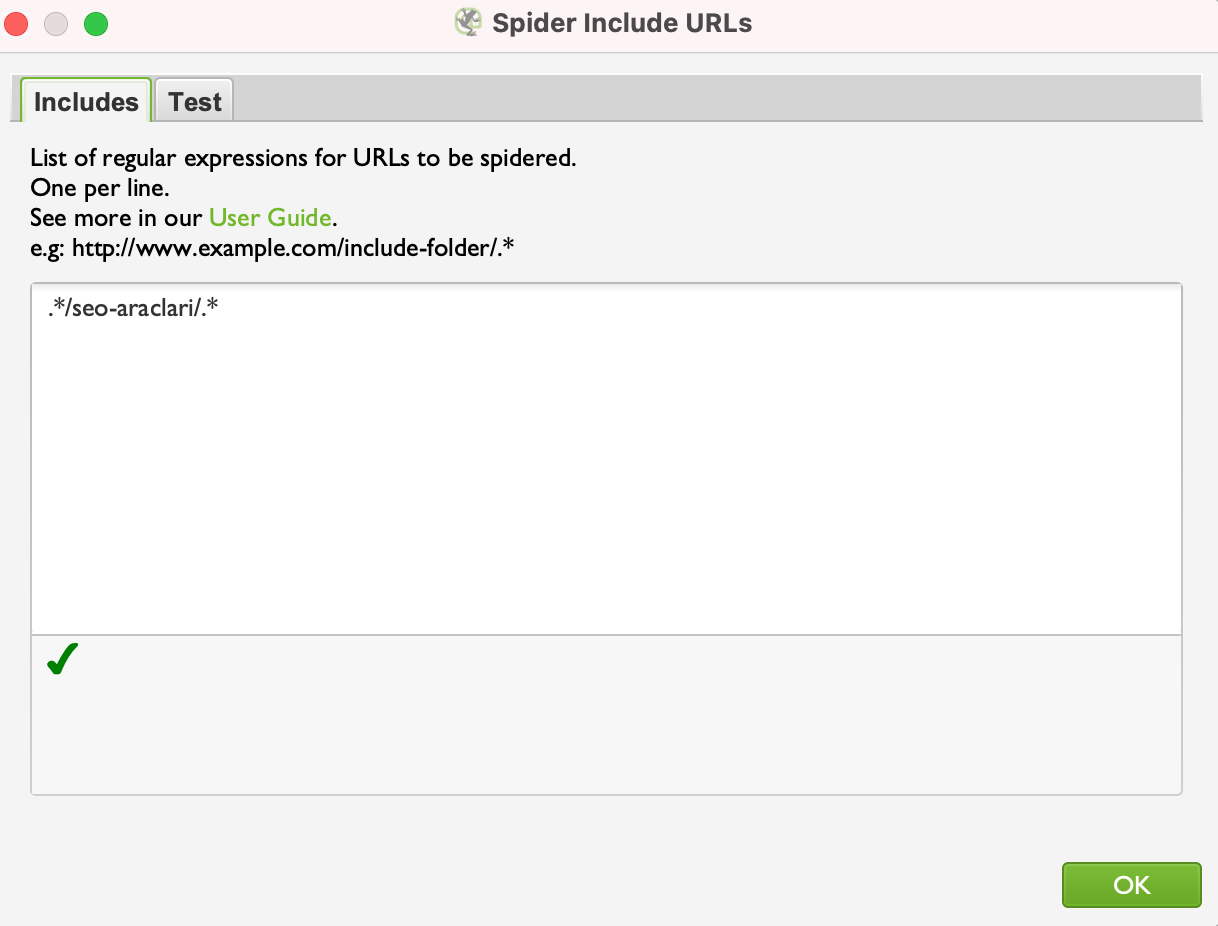Close the Spider Include URLs window
The image size is (1218, 926).
click(17, 23)
